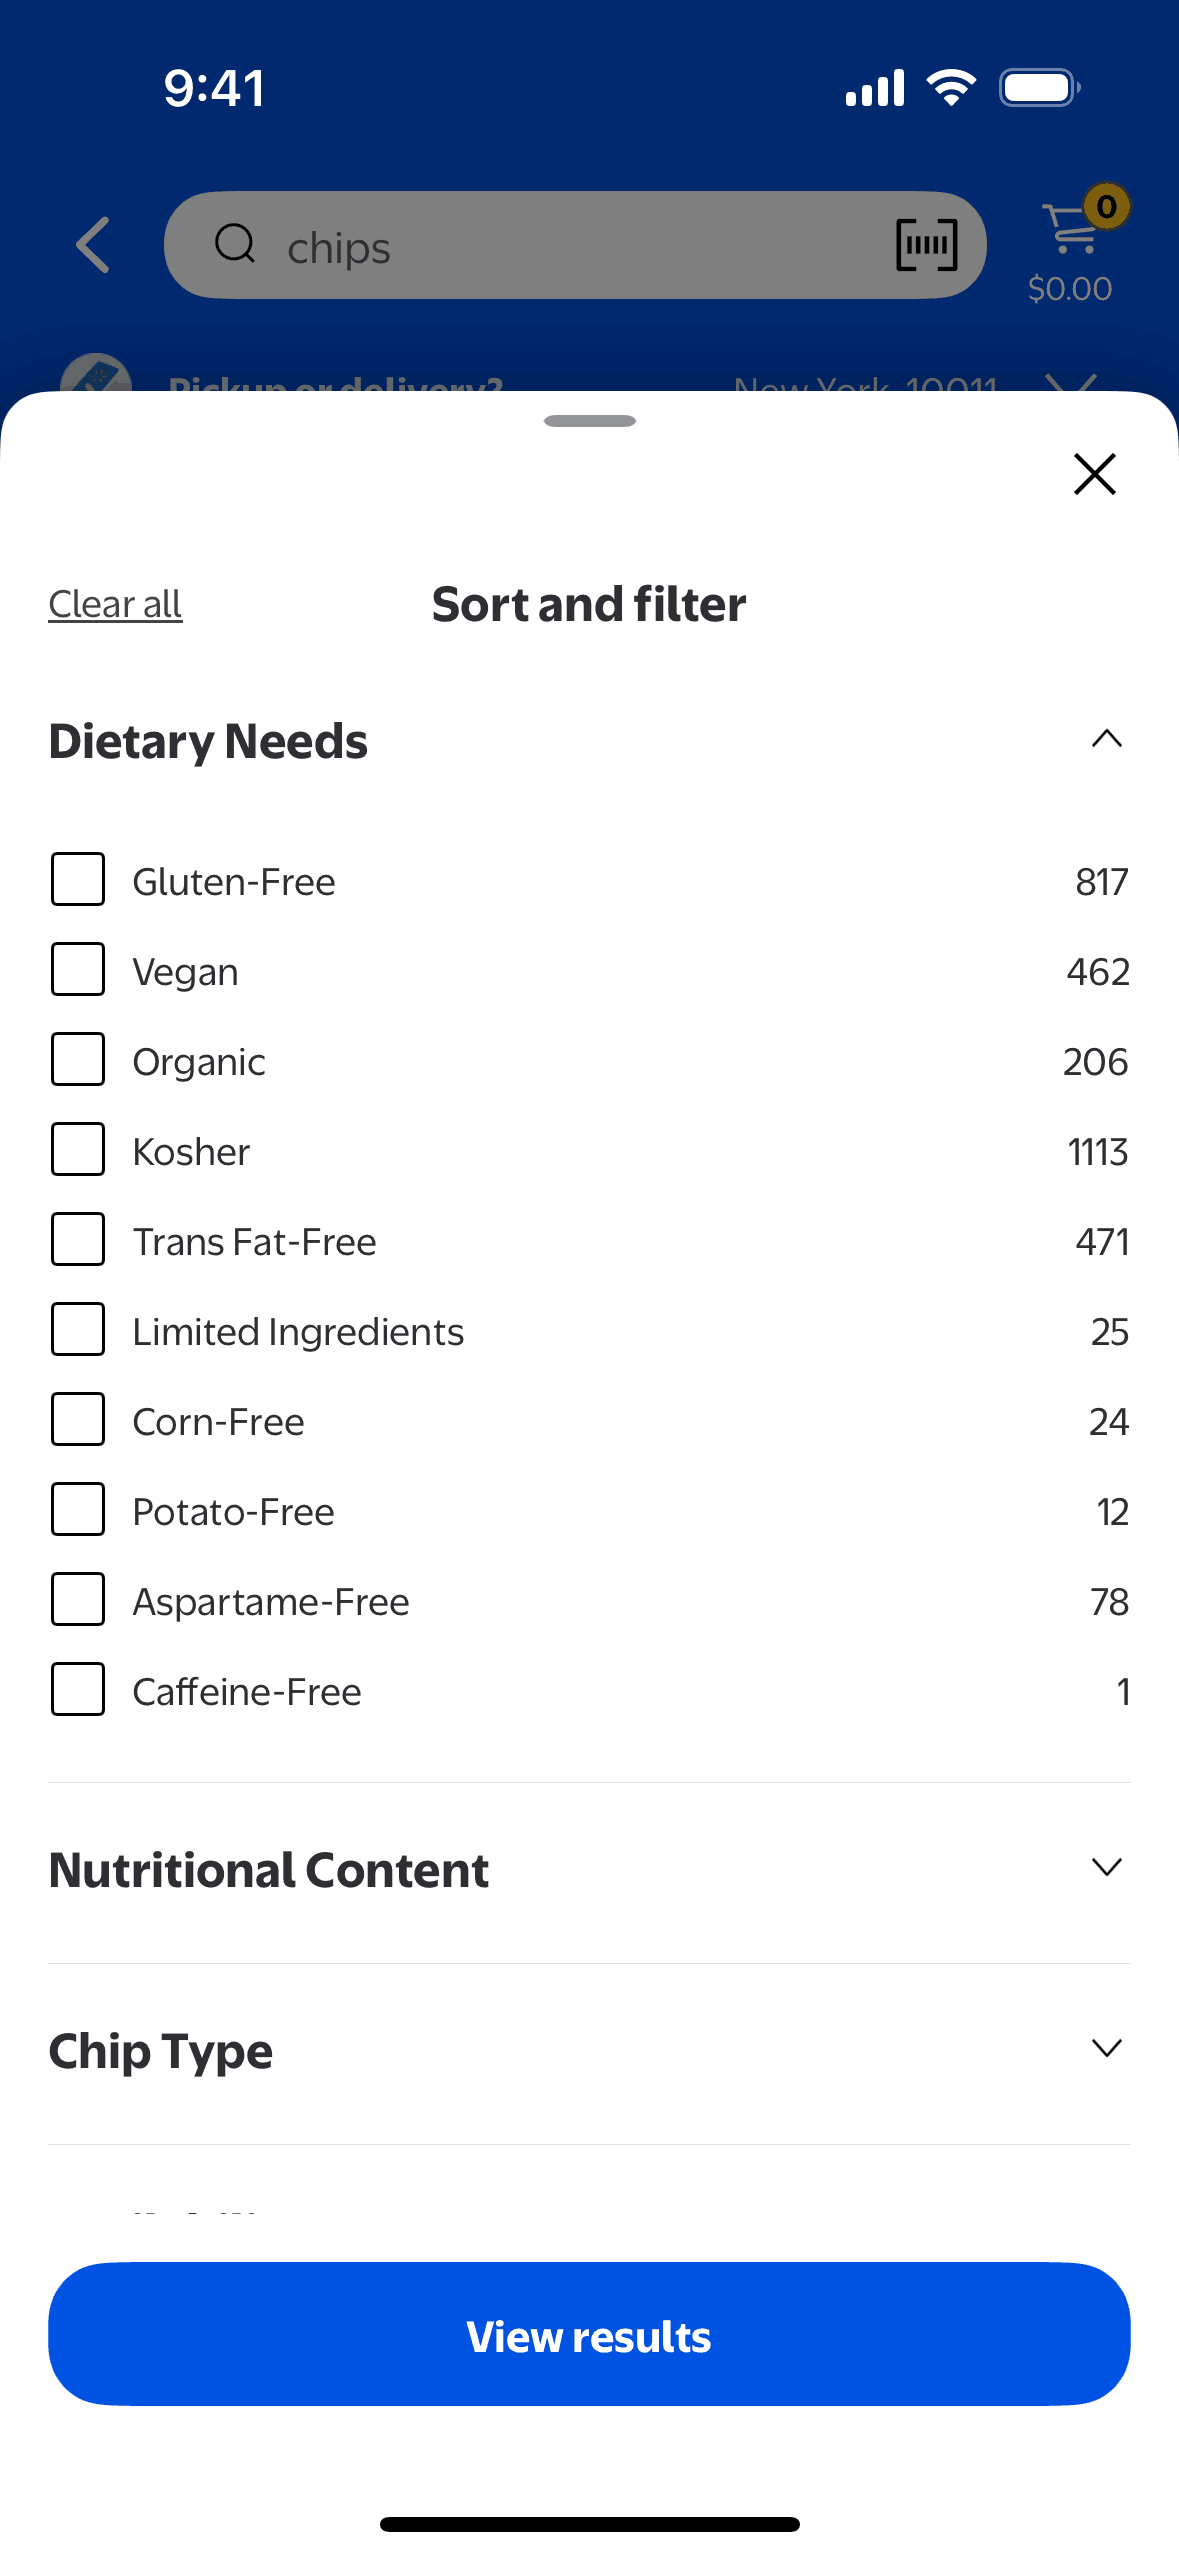Check the Gluten-Free checkbox

tap(78, 880)
